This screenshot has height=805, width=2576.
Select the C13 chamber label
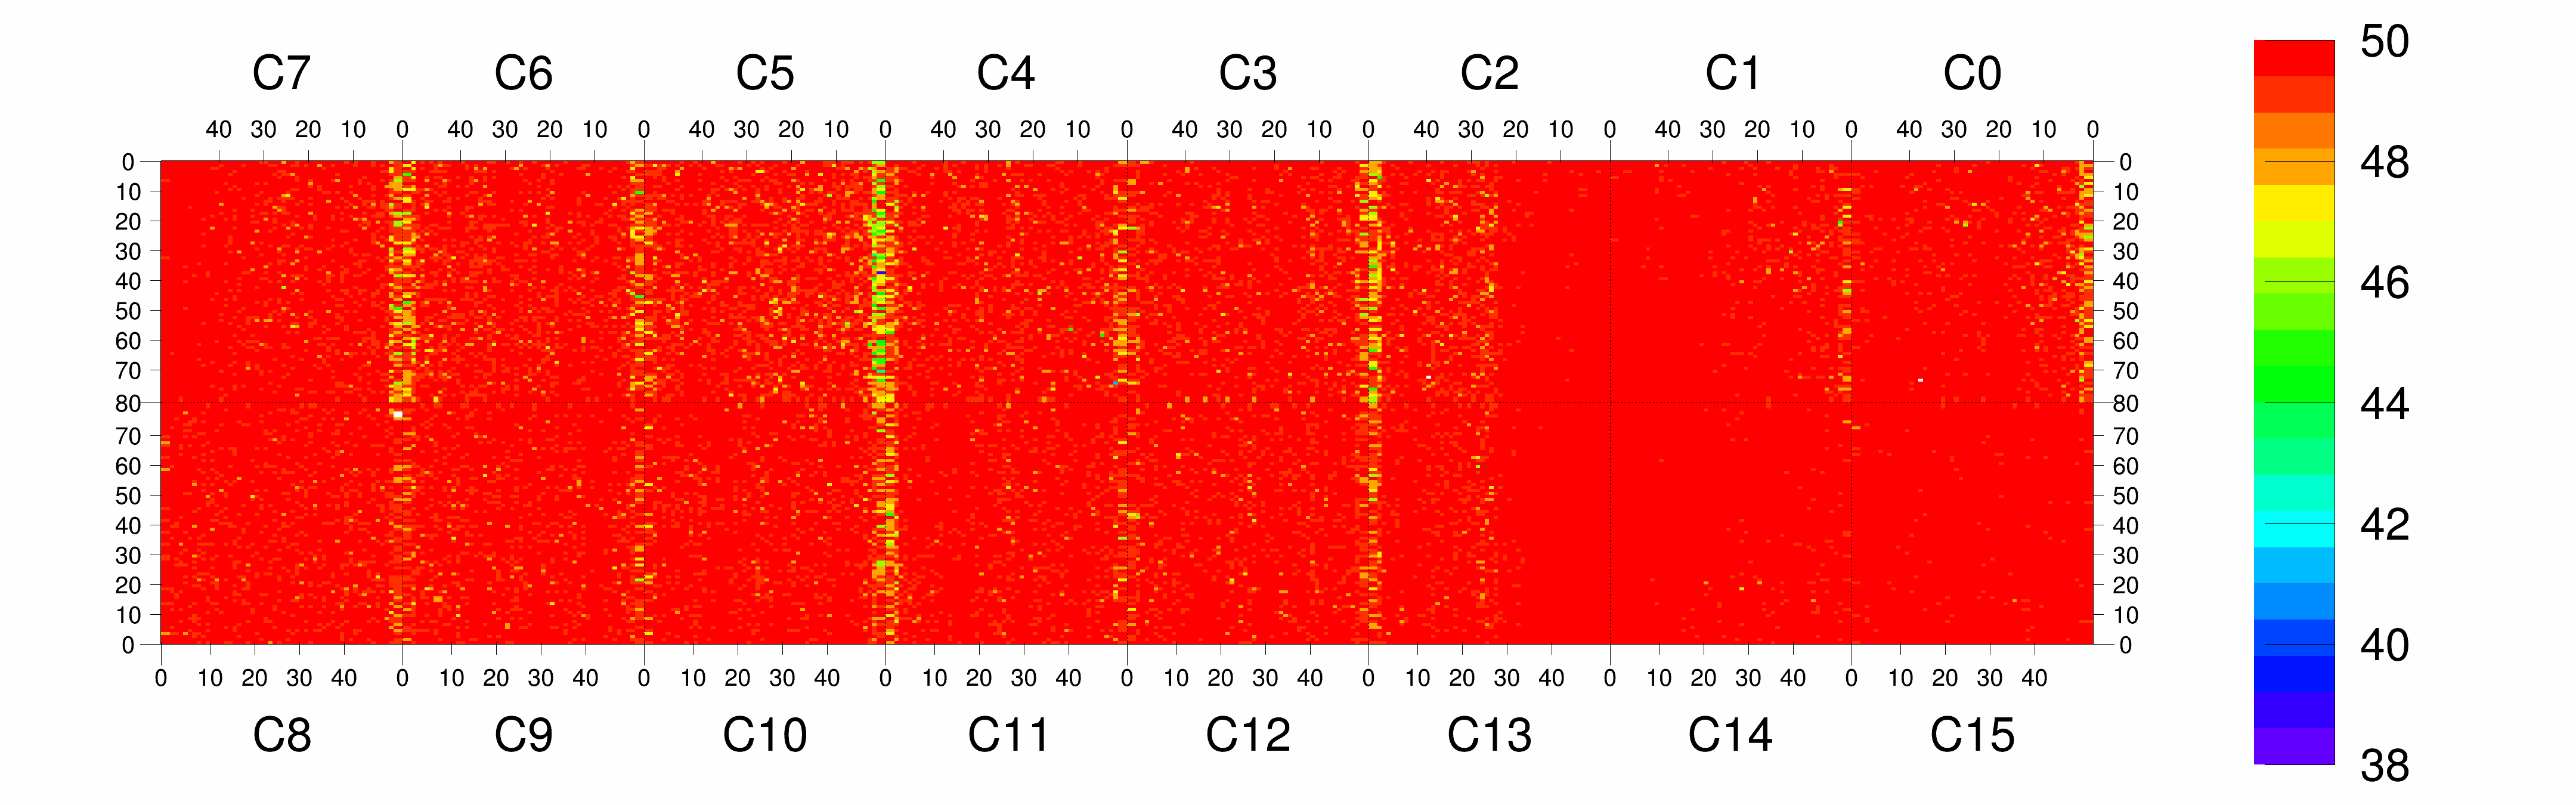(1489, 735)
